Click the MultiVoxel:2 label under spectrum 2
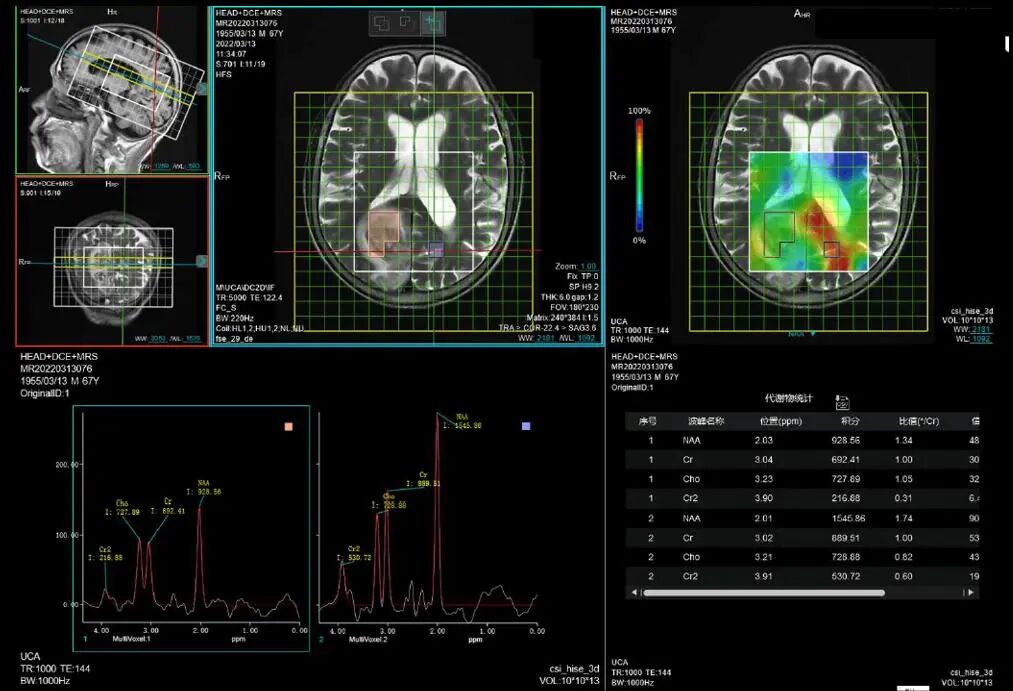This screenshot has width=1013, height=691. point(368,639)
